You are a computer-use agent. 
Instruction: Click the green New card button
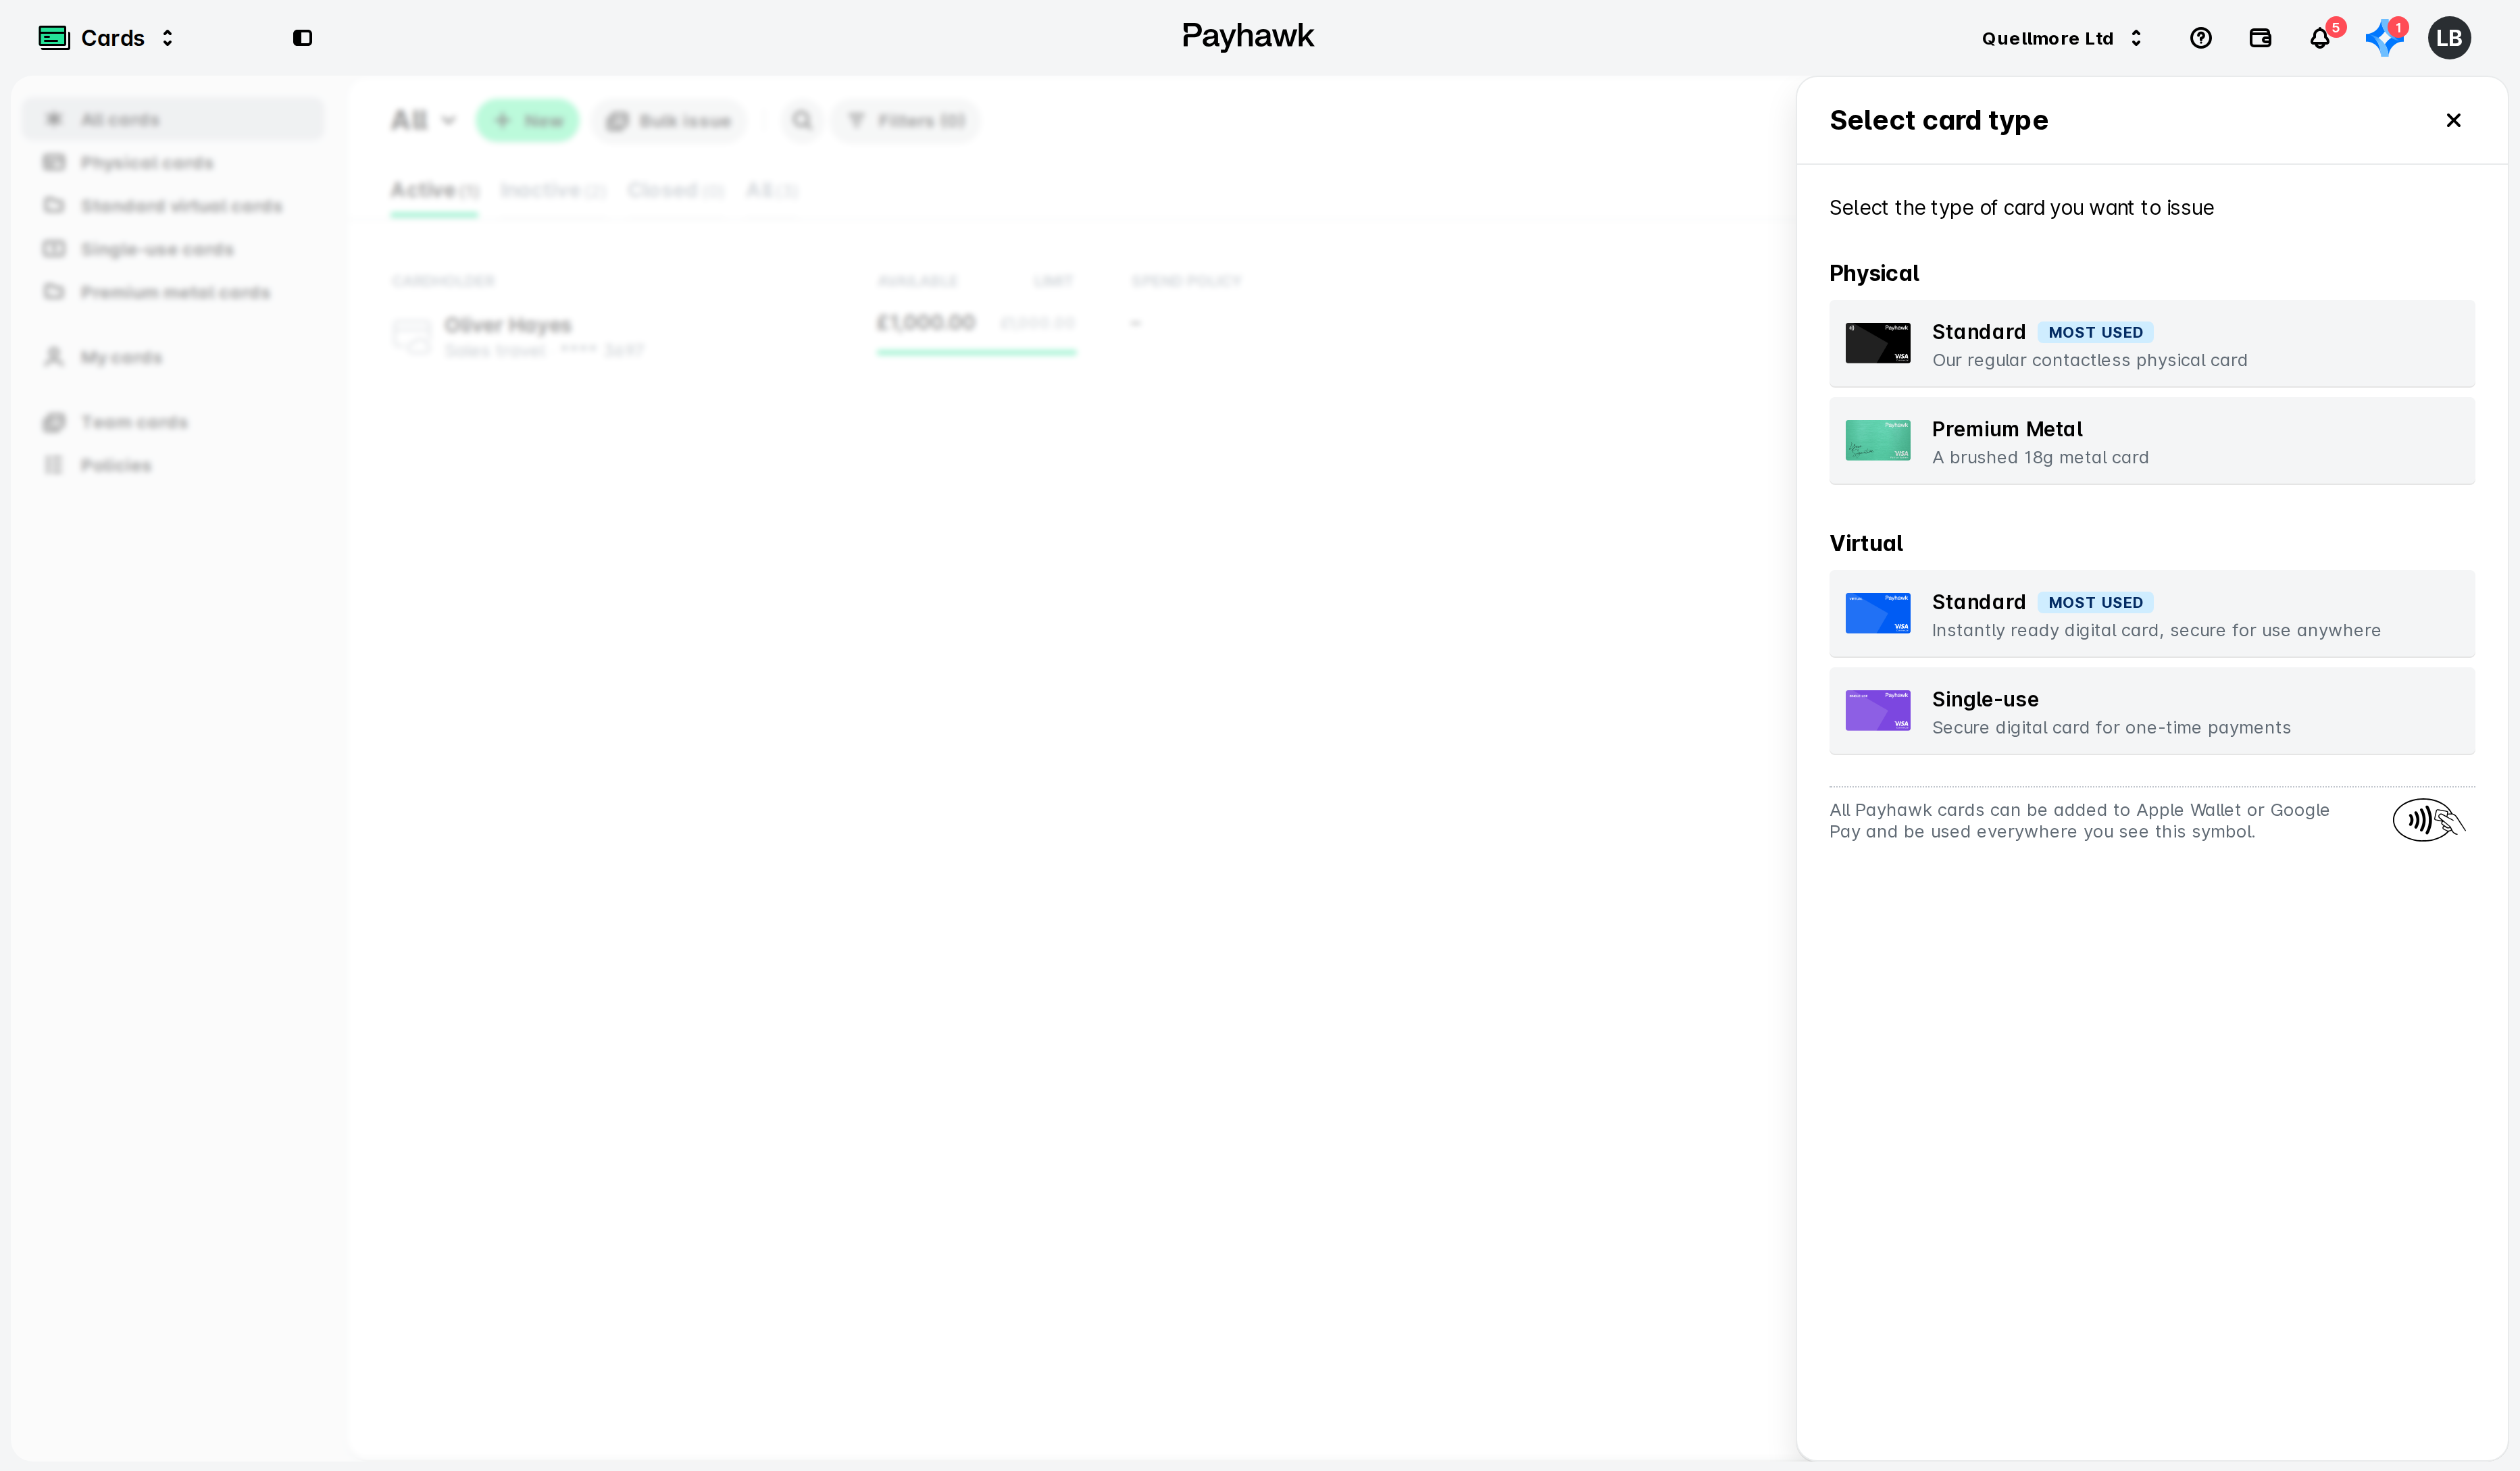pos(527,120)
